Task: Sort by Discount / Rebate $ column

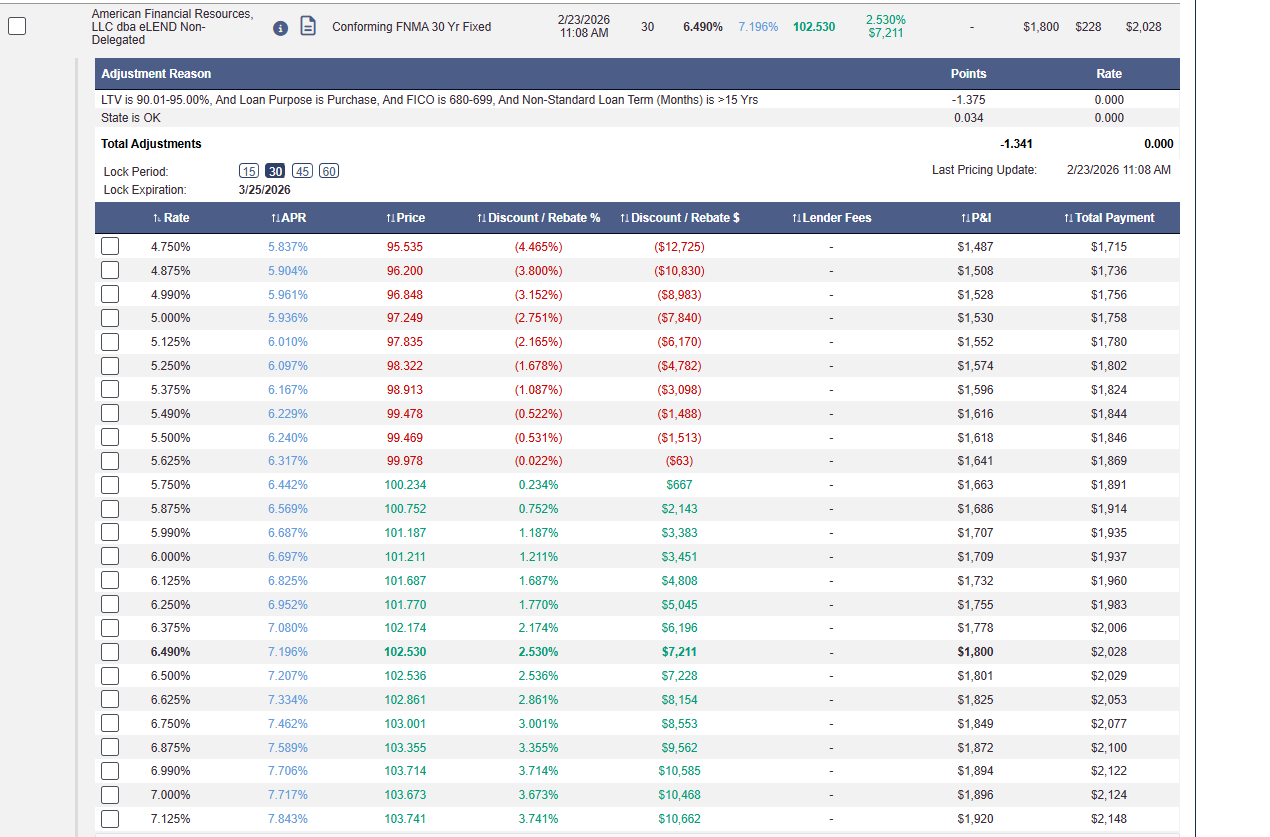Action: coord(680,218)
